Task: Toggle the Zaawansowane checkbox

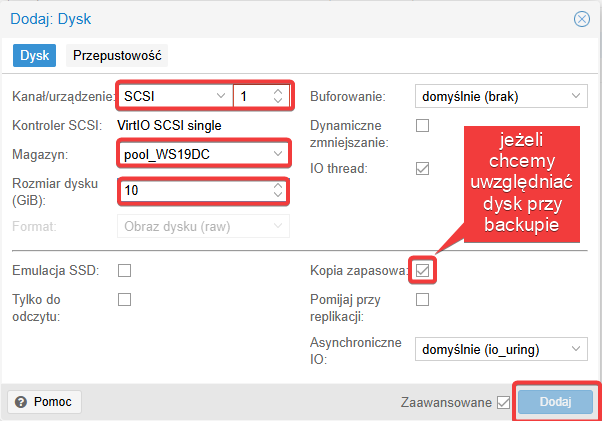Action: pyautogui.click(x=503, y=402)
